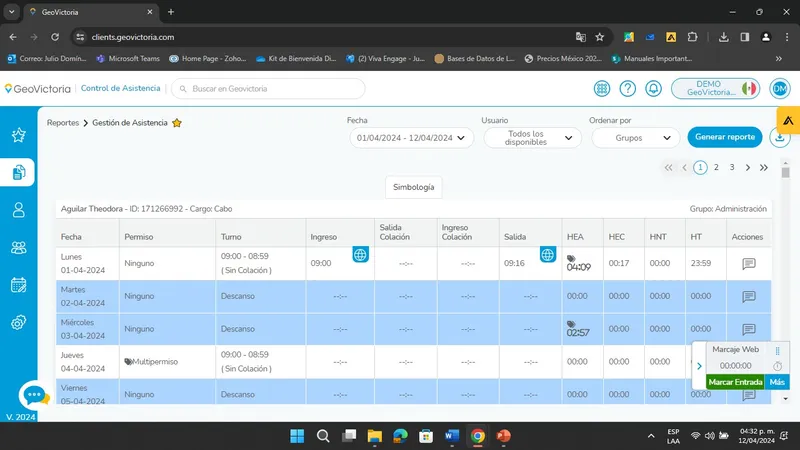This screenshot has height=450, width=800.
Task: Click the report vertical scrollbar thumb
Action: tap(786, 172)
